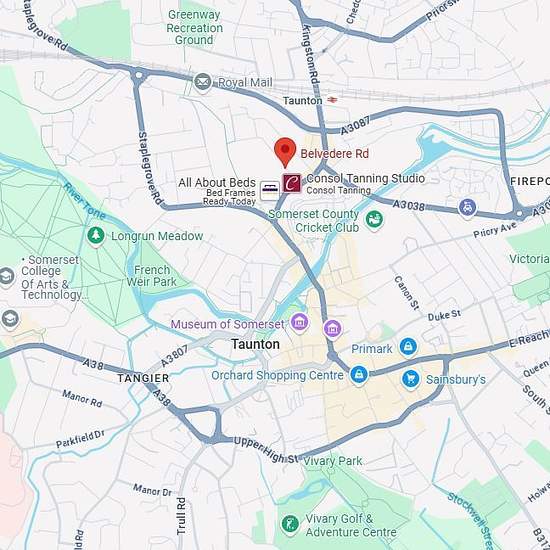Click the red Belvedere Rd location pin
Screen dimensions: 550x550
(285, 152)
